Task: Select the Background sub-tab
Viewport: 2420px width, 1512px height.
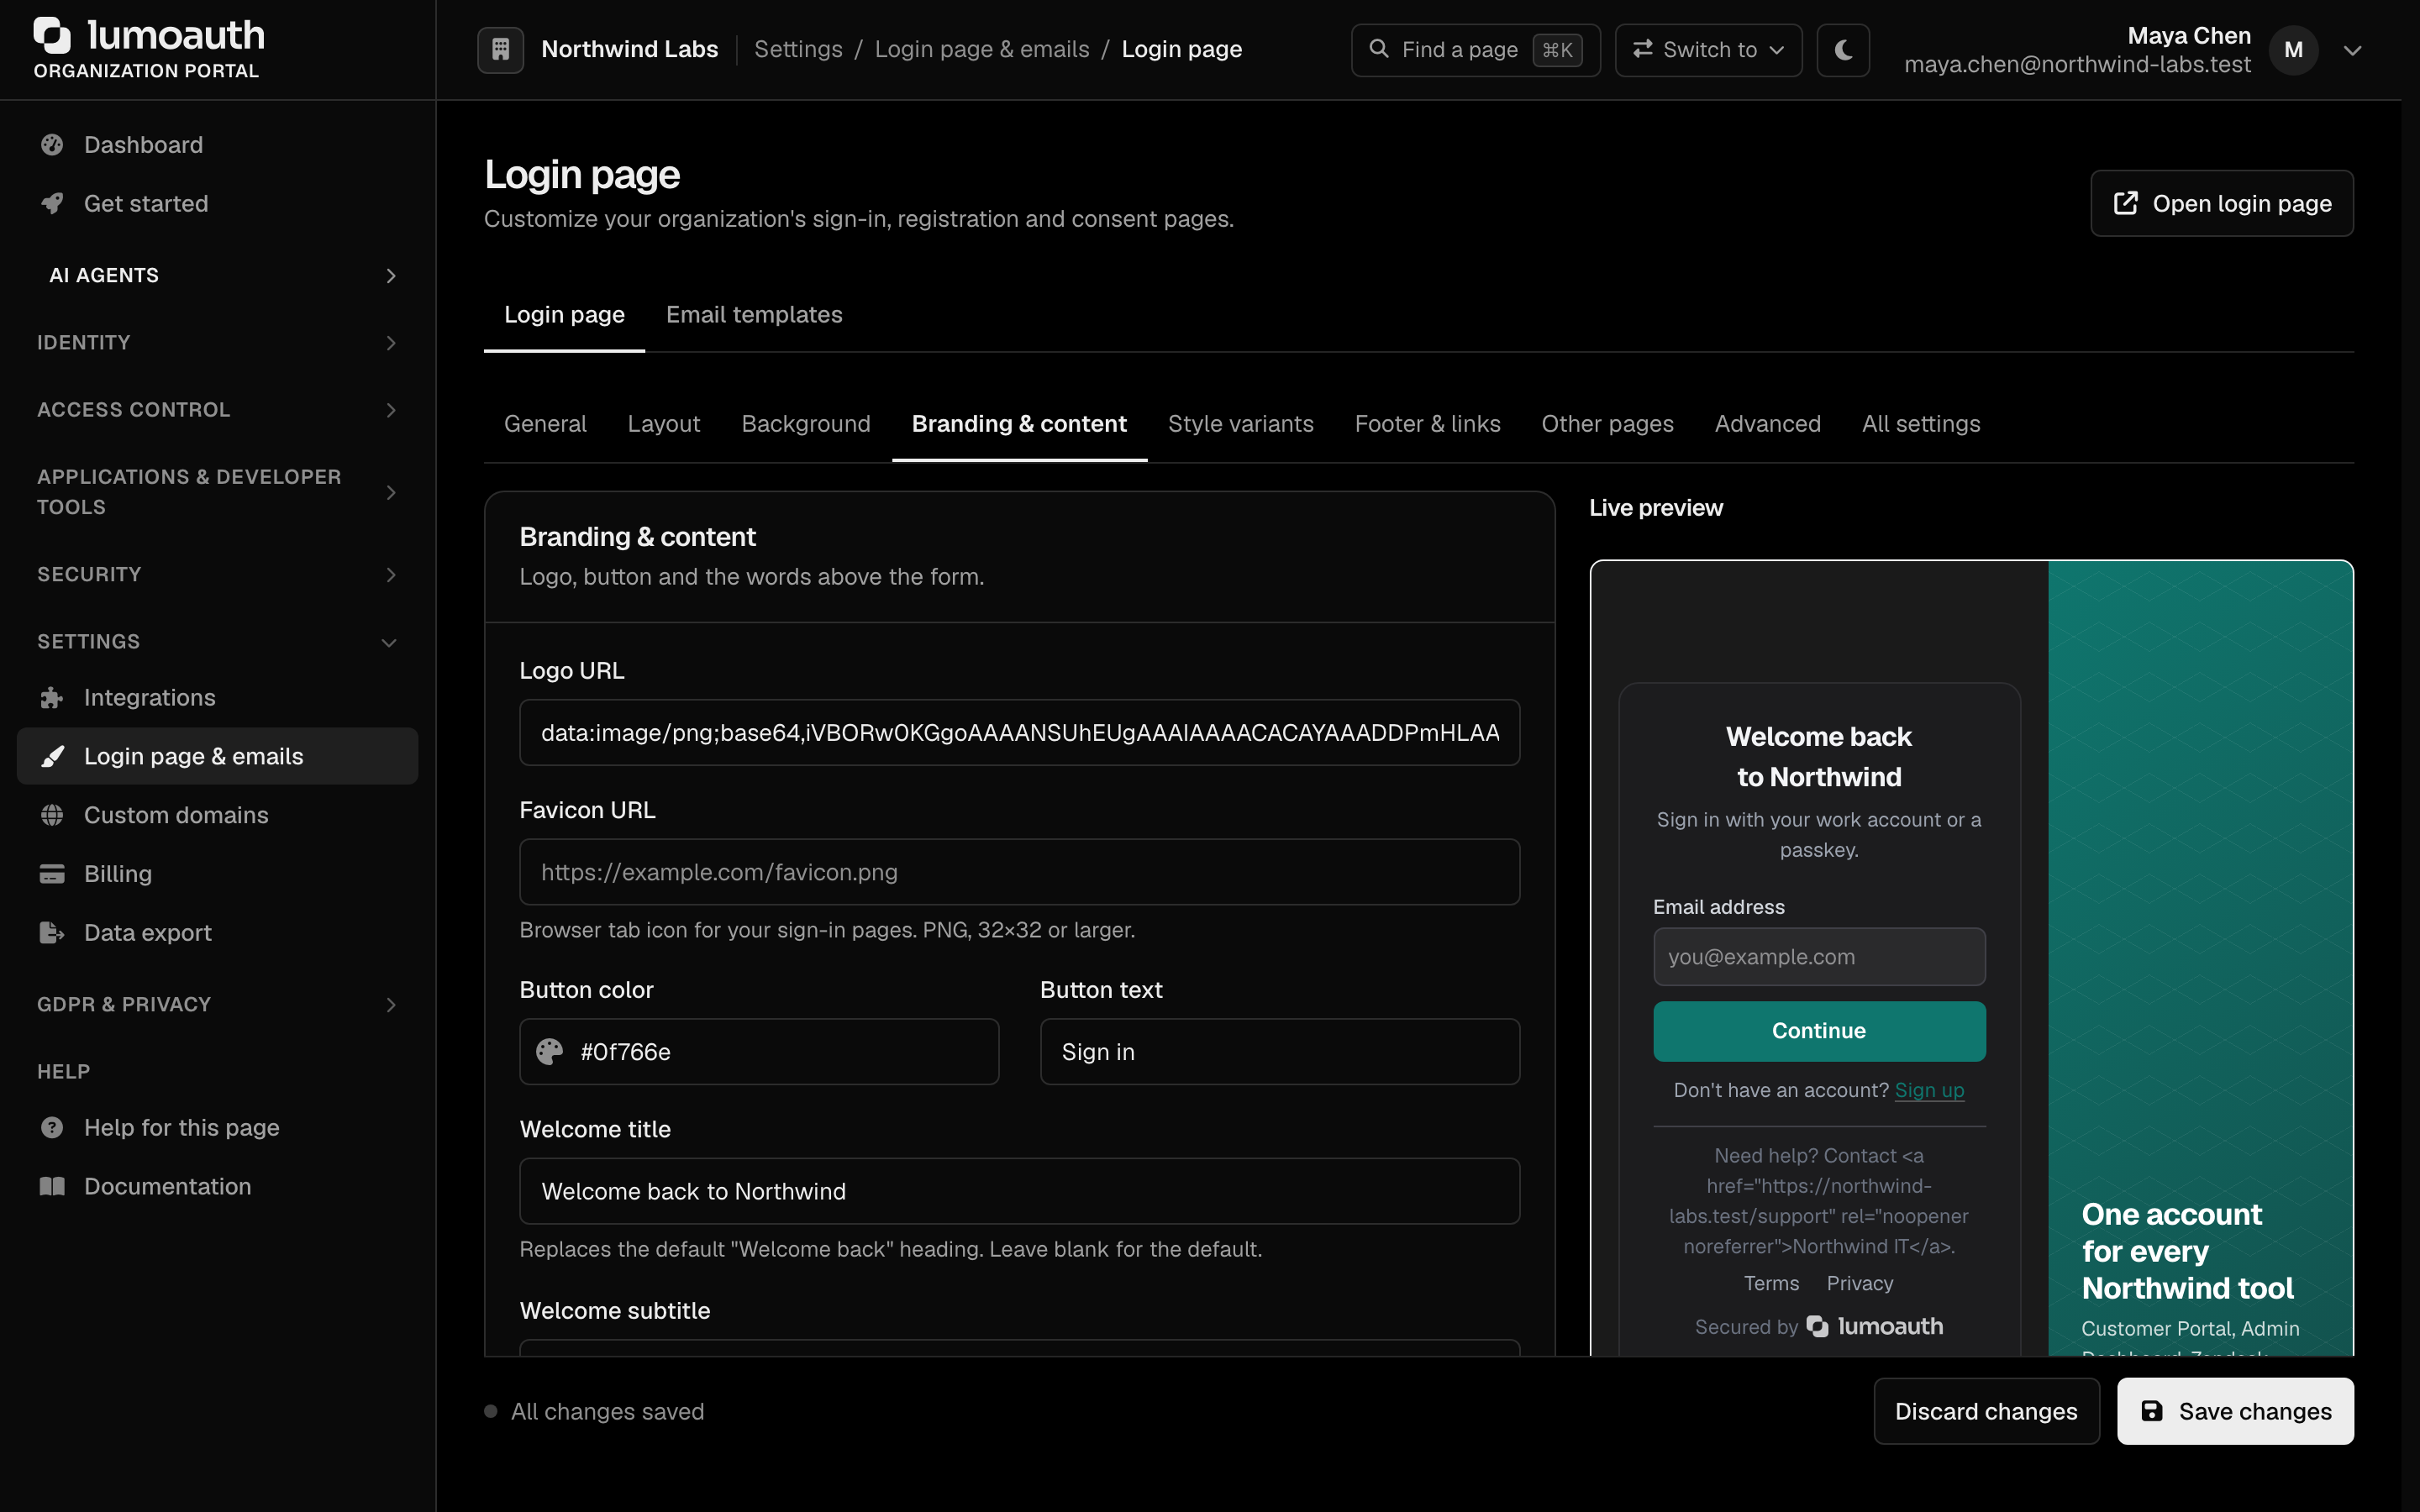Action: pyautogui.click(x=806, y=424)
